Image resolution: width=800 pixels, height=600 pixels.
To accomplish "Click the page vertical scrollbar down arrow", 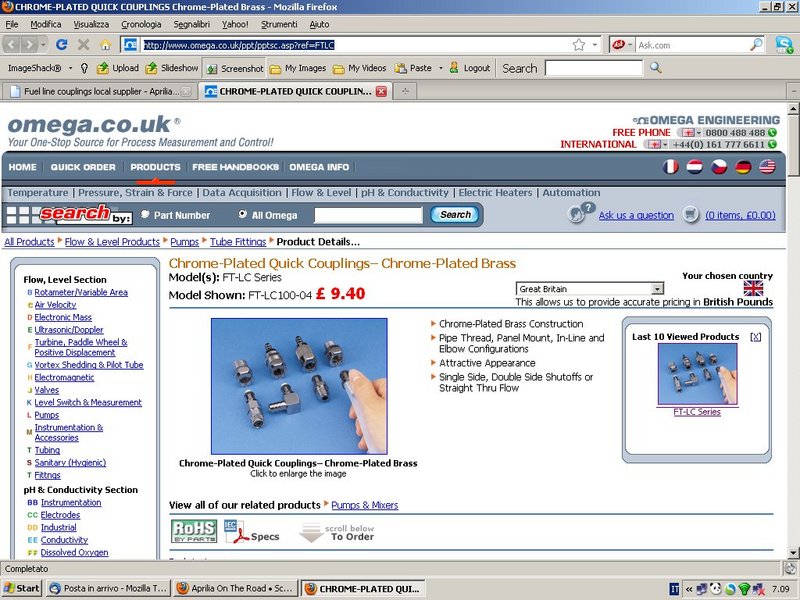I will tap(793, 553).
